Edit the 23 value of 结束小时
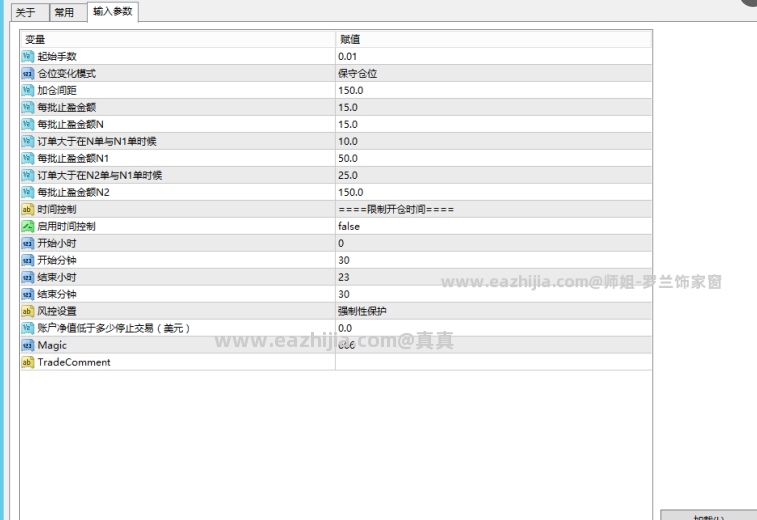 click(493, 277)
